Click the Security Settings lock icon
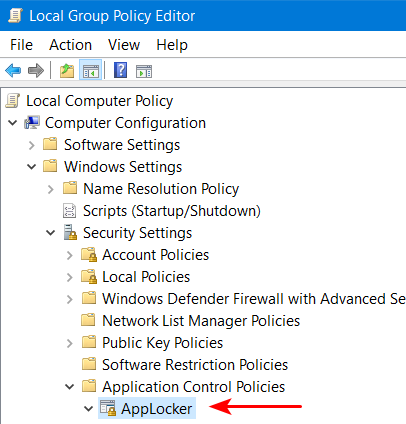 (70, 233)
